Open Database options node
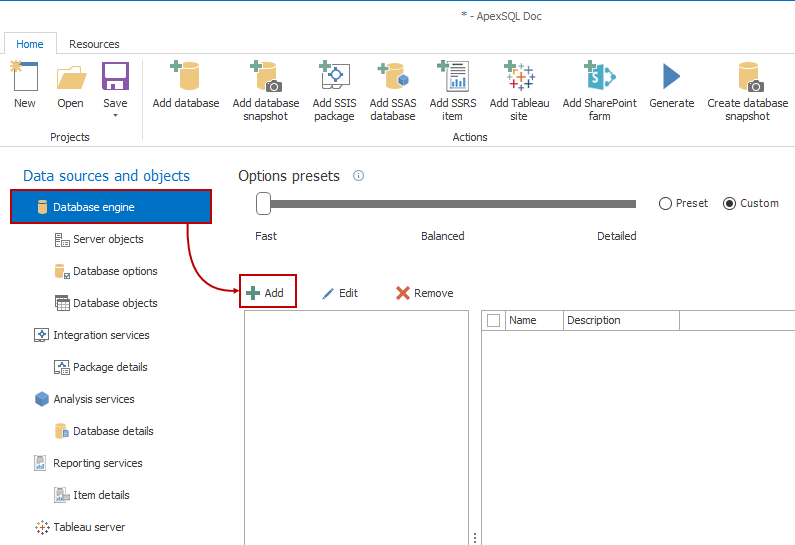The image size is (795, 545). (x=106, y=271)
